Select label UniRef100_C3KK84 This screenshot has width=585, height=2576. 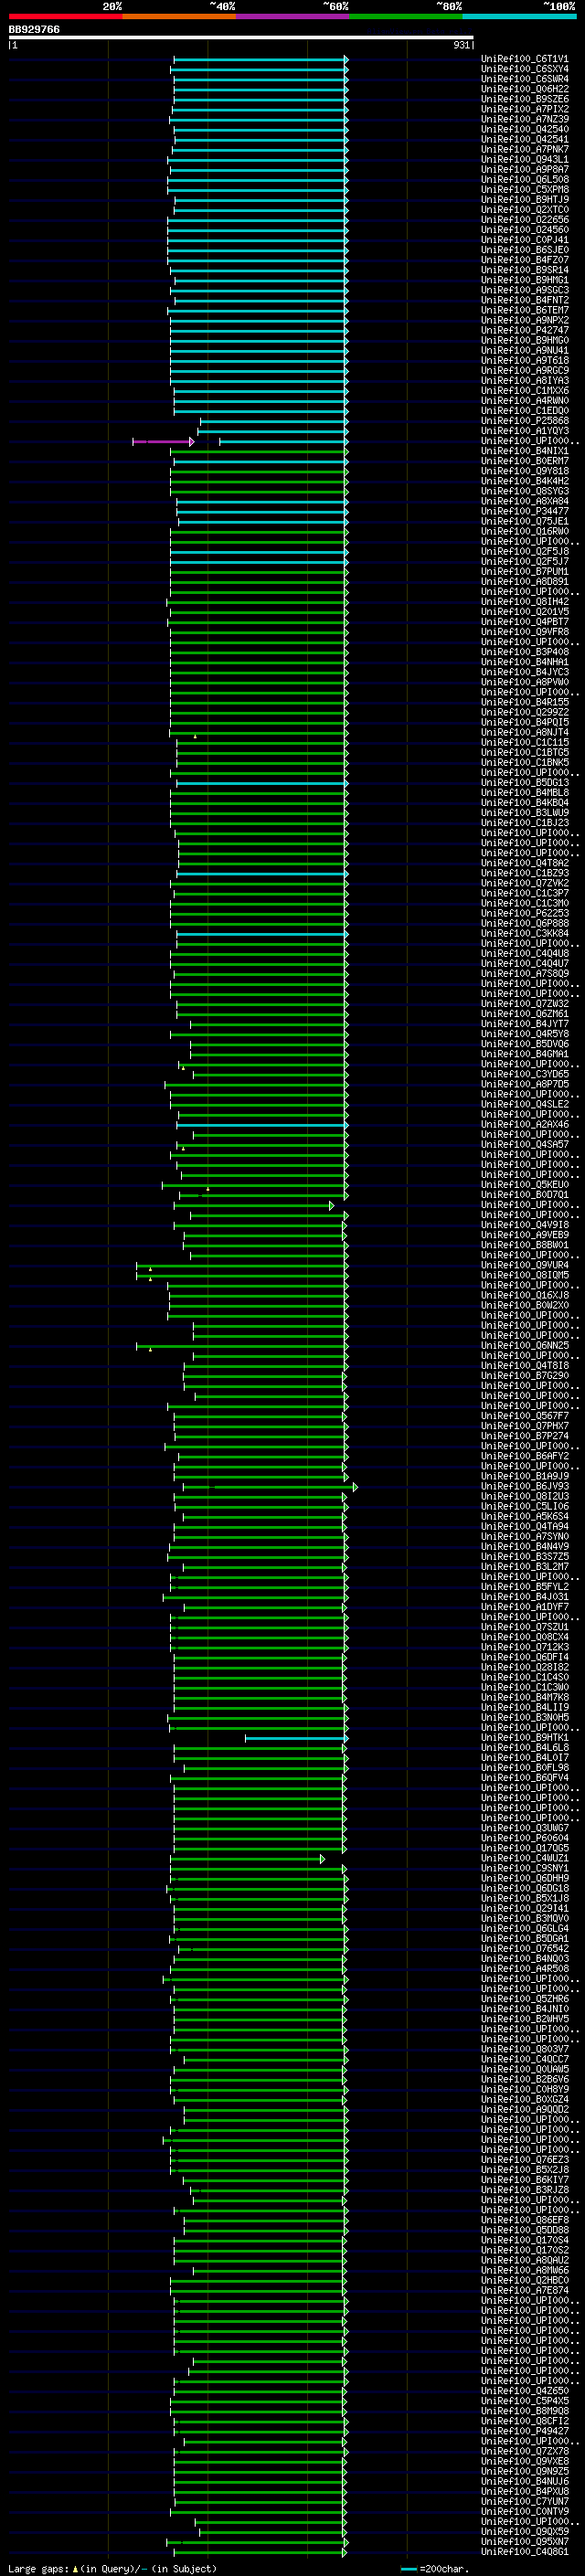pyautogui.click(x=524, y=933)
